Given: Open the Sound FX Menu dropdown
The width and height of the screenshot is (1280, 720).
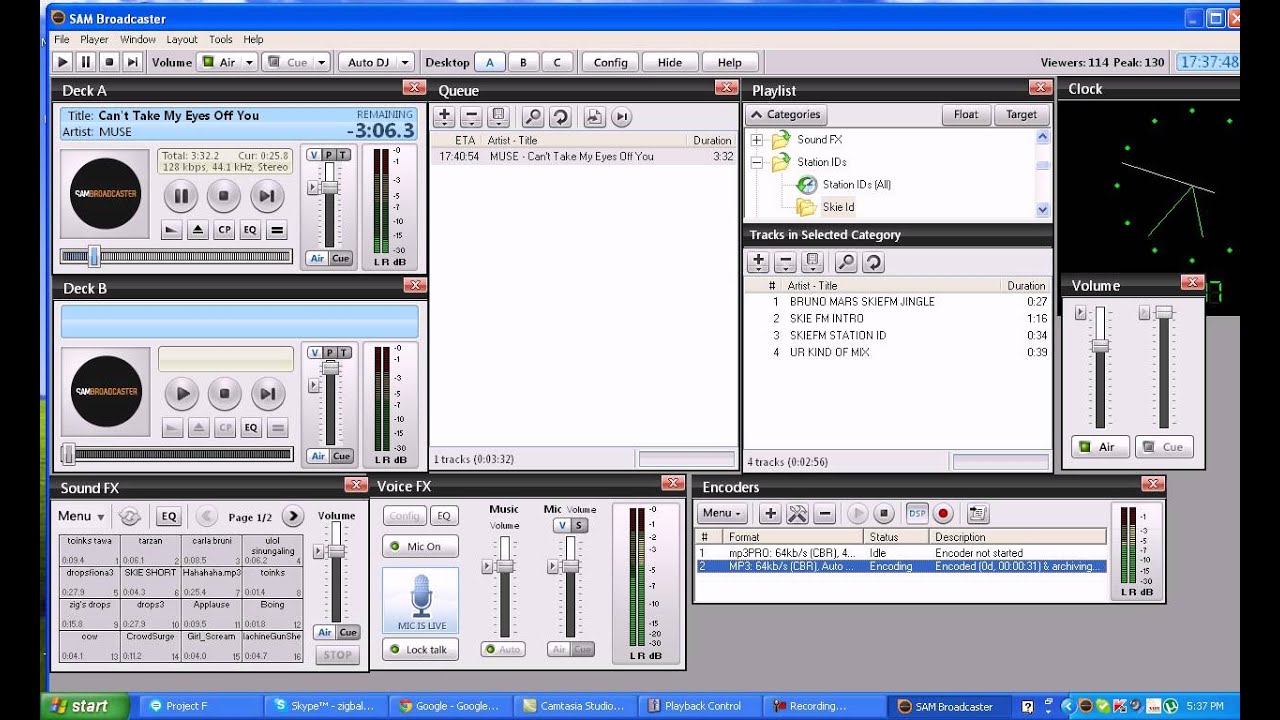Looking at the screenshot, I should coord(81,516).
